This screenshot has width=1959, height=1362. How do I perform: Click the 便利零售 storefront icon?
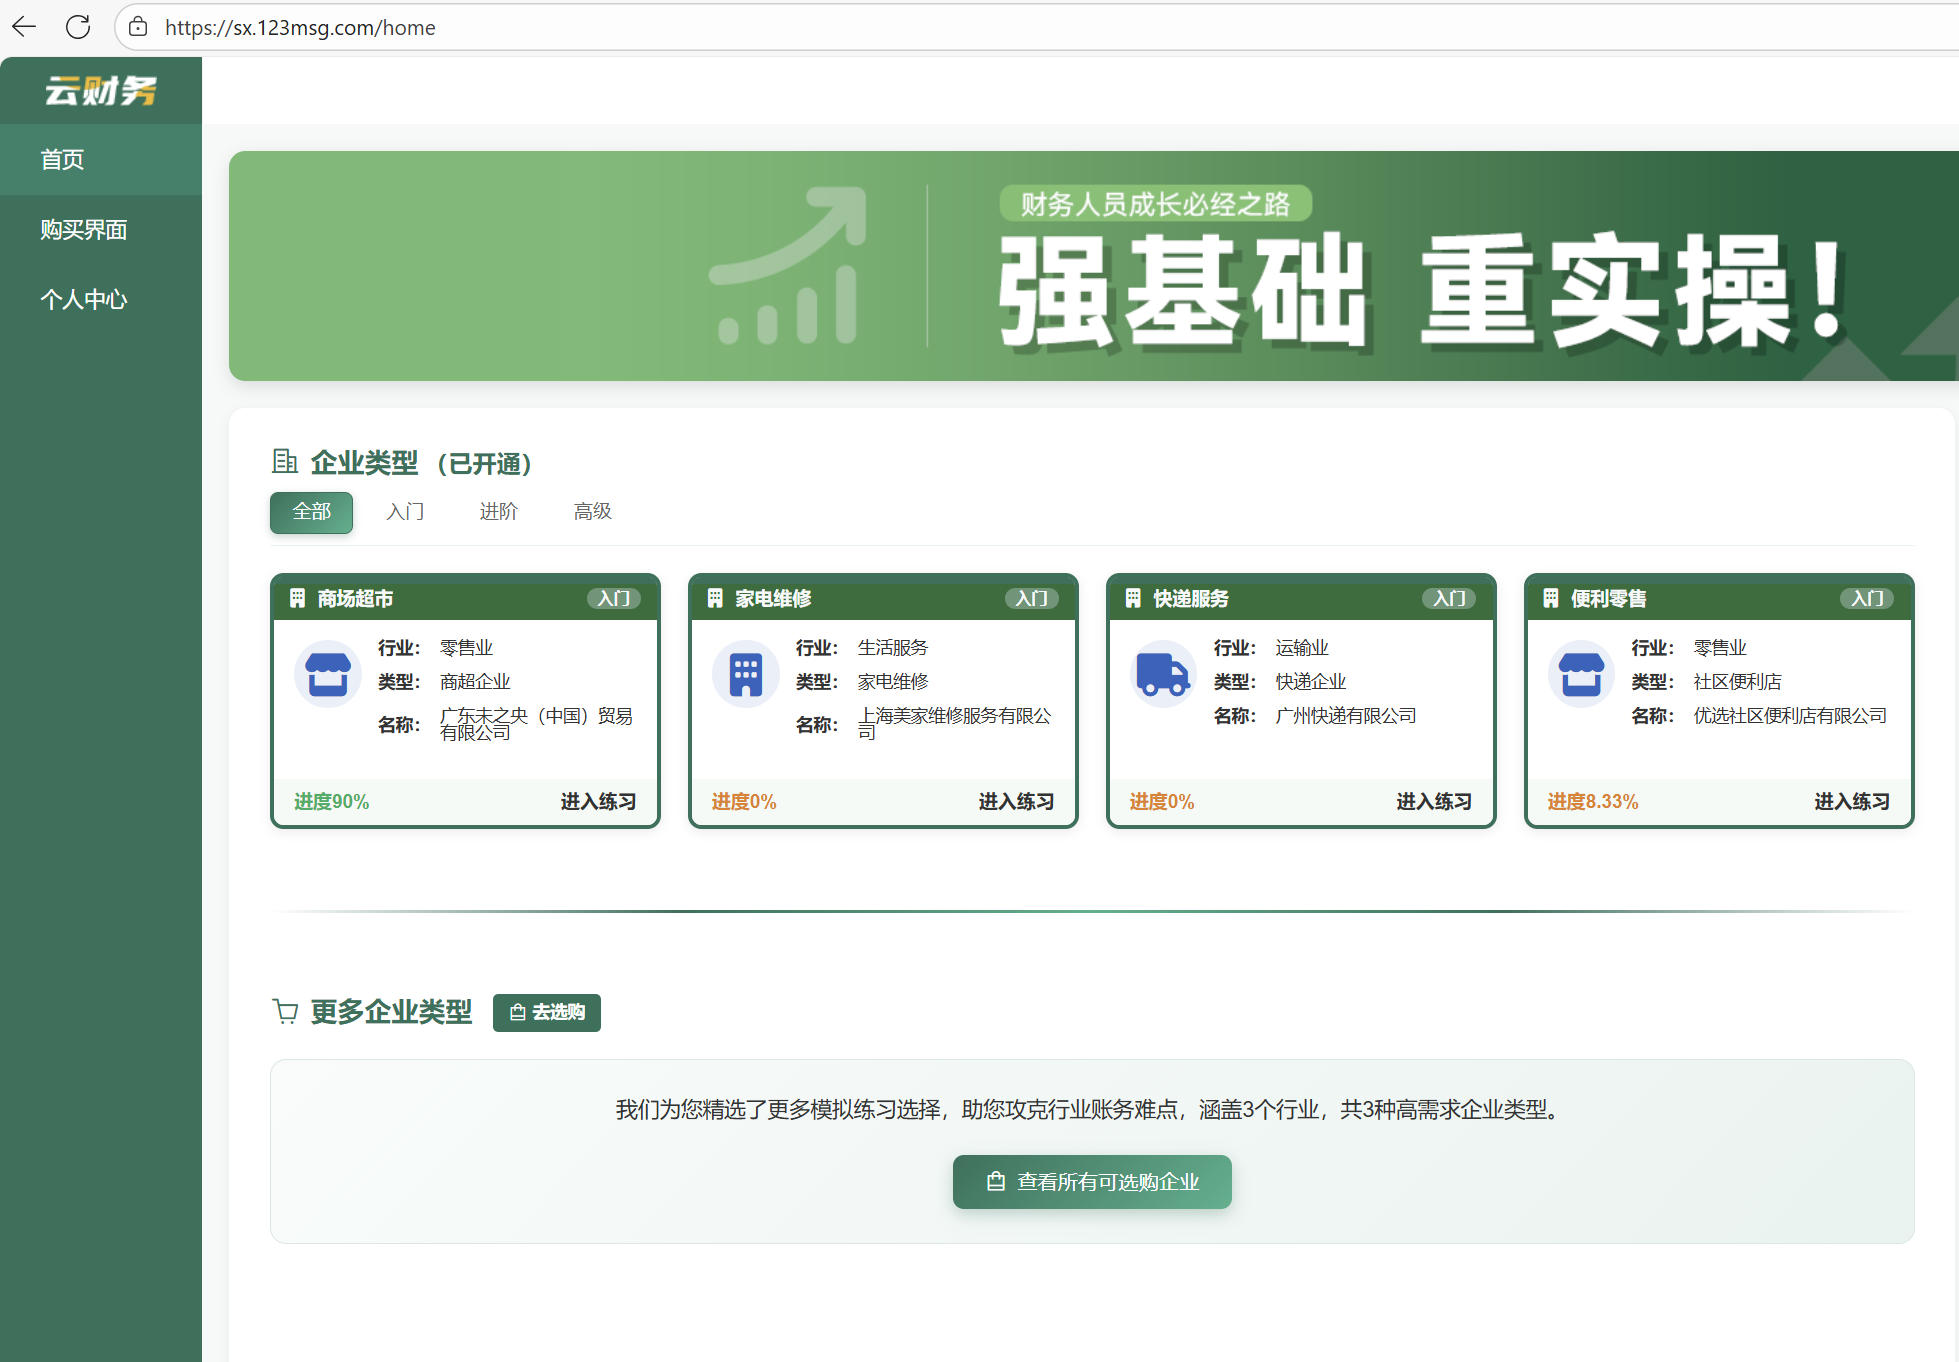[1580, 674]
